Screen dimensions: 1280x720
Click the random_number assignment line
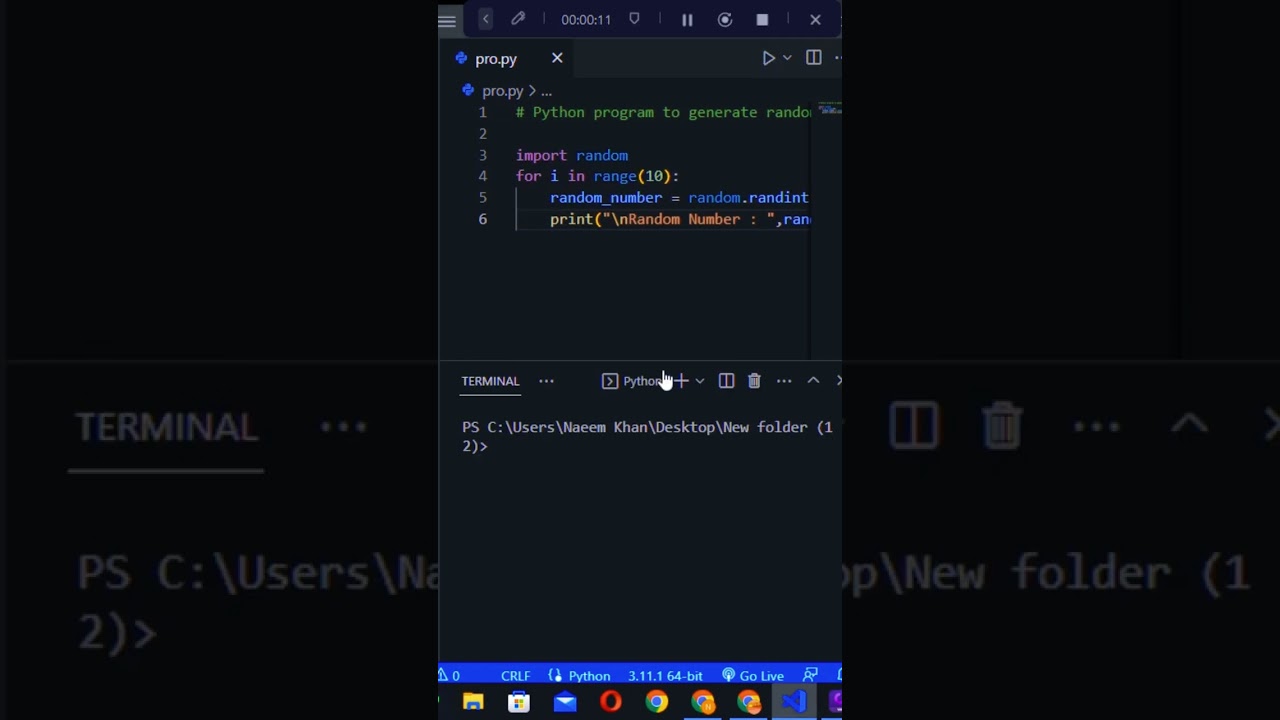point(679,198)
